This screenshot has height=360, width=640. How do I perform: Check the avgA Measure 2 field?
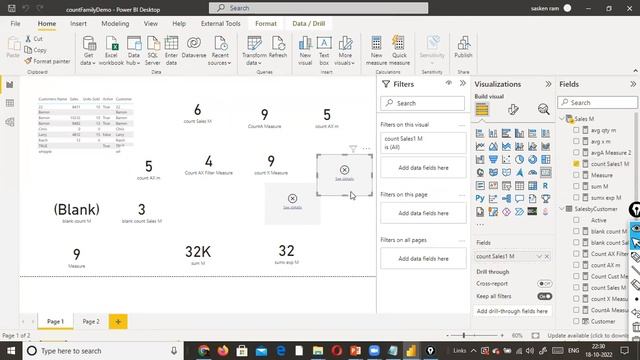click(576, 153)
